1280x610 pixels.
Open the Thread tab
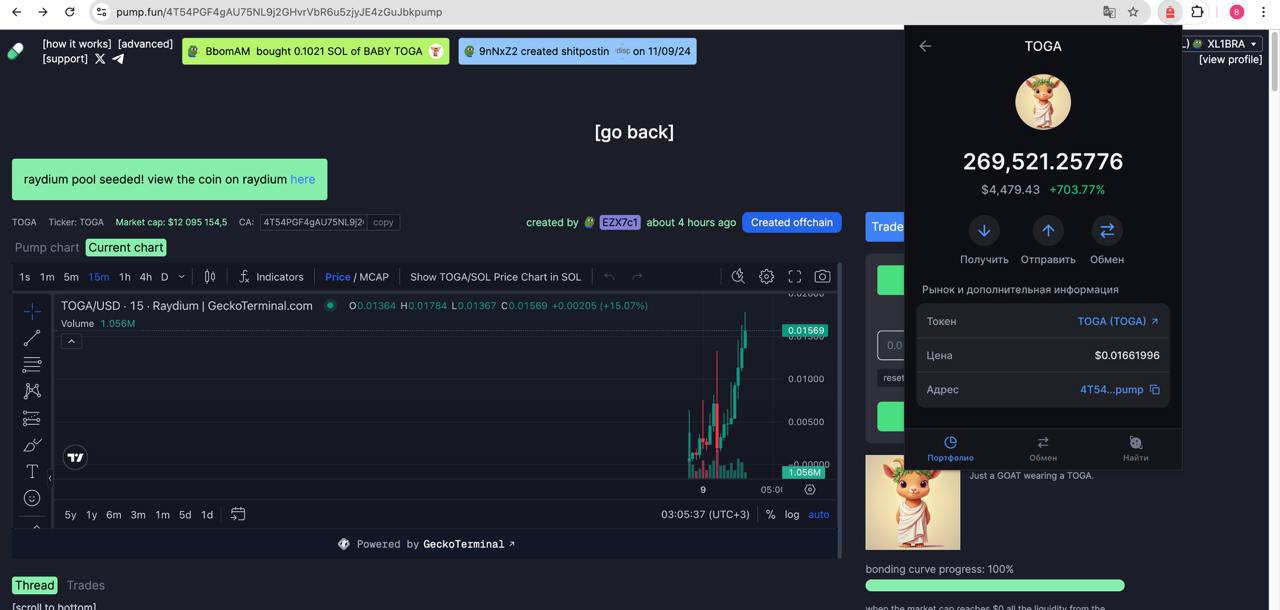34,585
